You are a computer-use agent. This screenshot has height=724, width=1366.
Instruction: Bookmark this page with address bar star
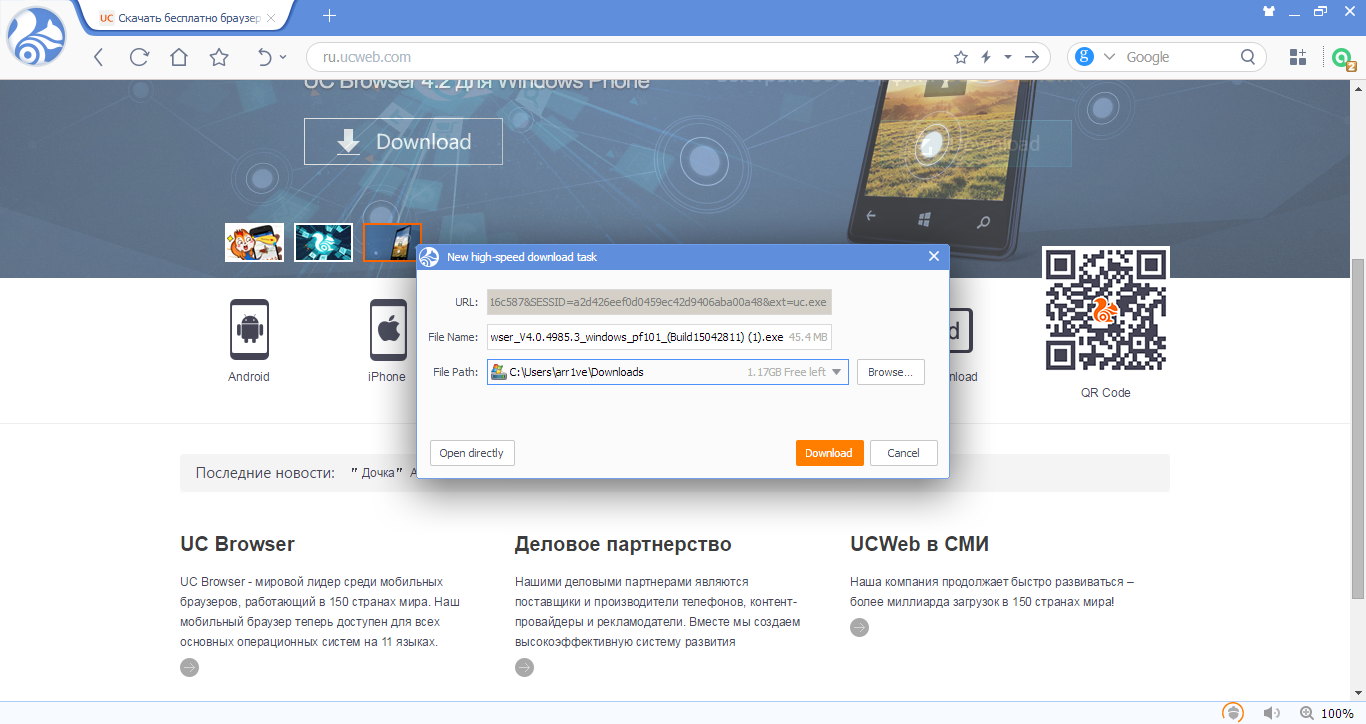point(960,57)
